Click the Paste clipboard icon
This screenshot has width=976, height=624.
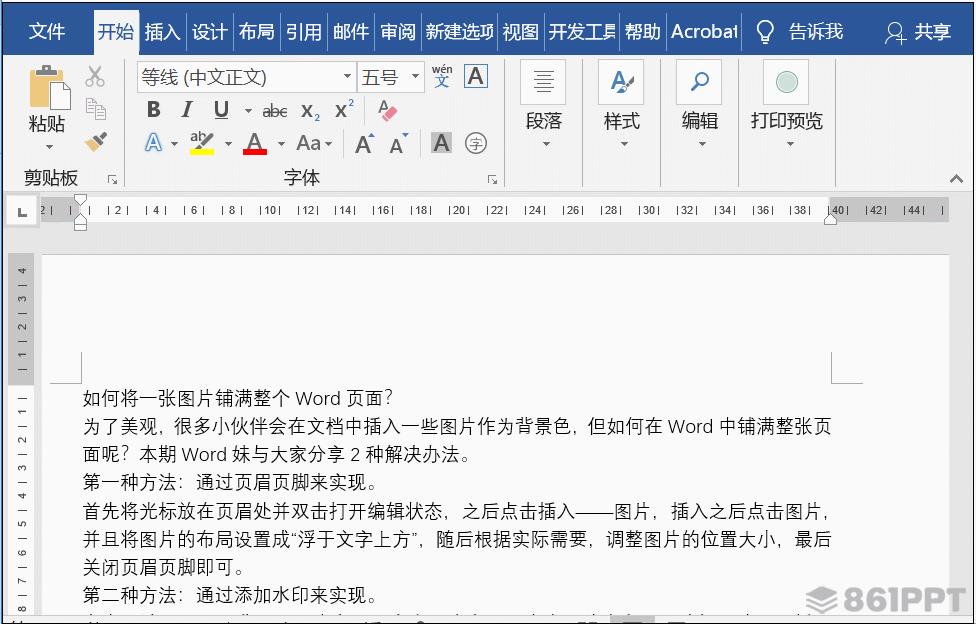[x=49, y=87]
